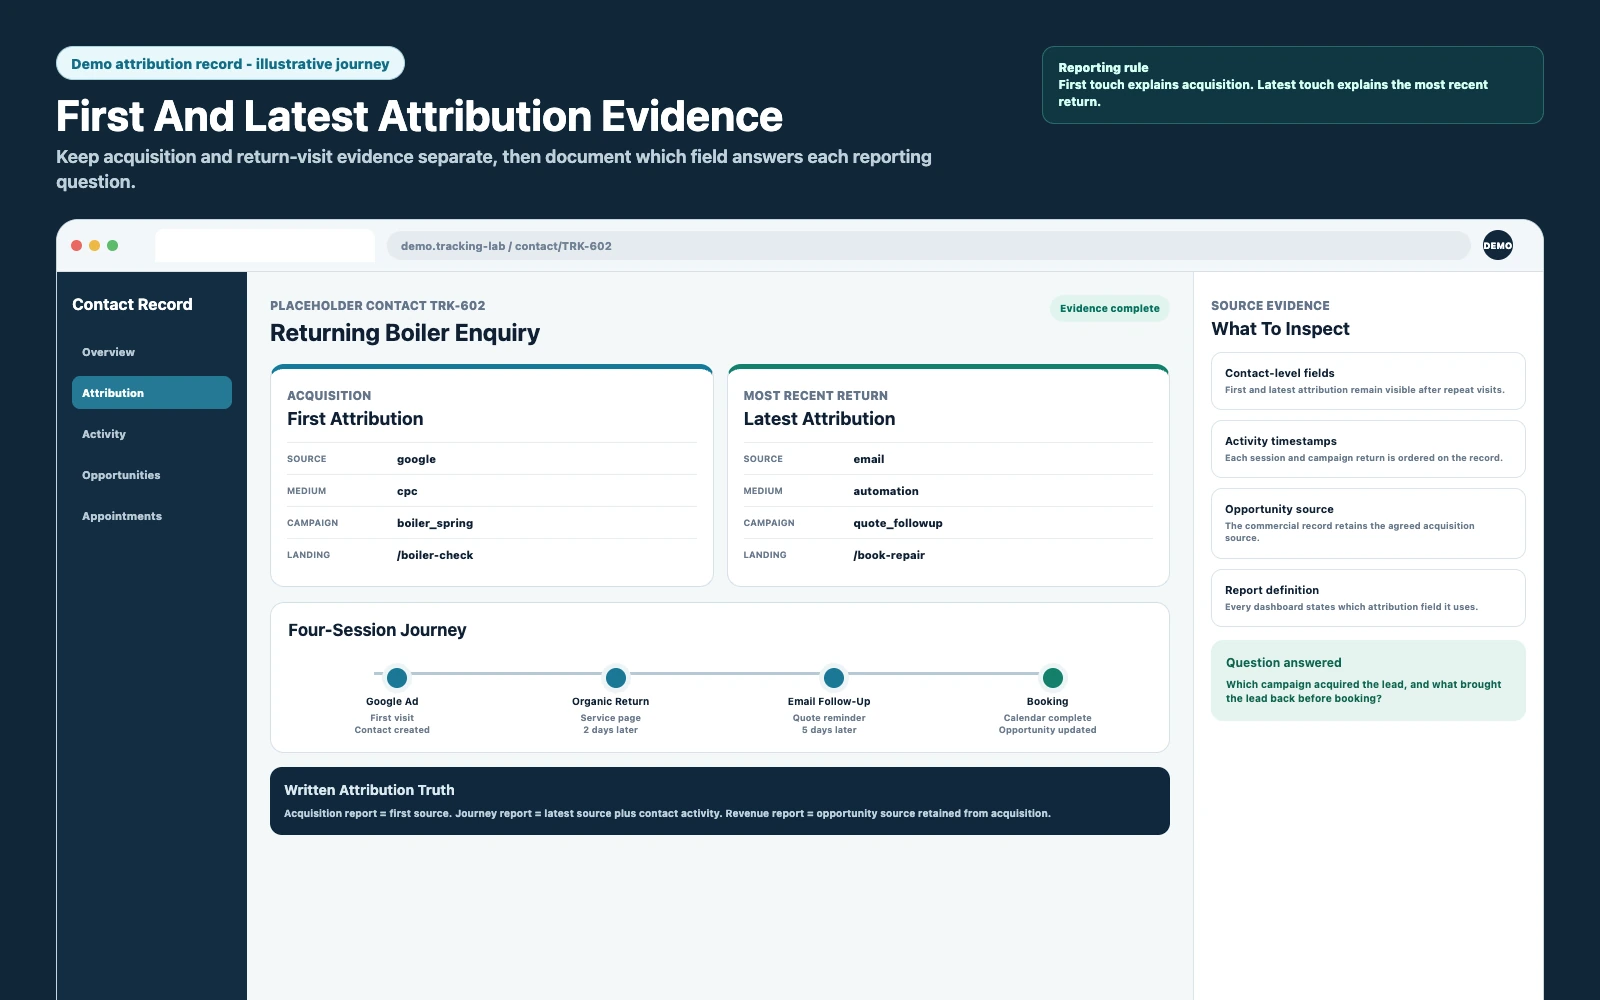Image resolution: width=1600 pixels, height=1000 pixels.
Task: Click the Quote reminder text
Action: point(829,718)
